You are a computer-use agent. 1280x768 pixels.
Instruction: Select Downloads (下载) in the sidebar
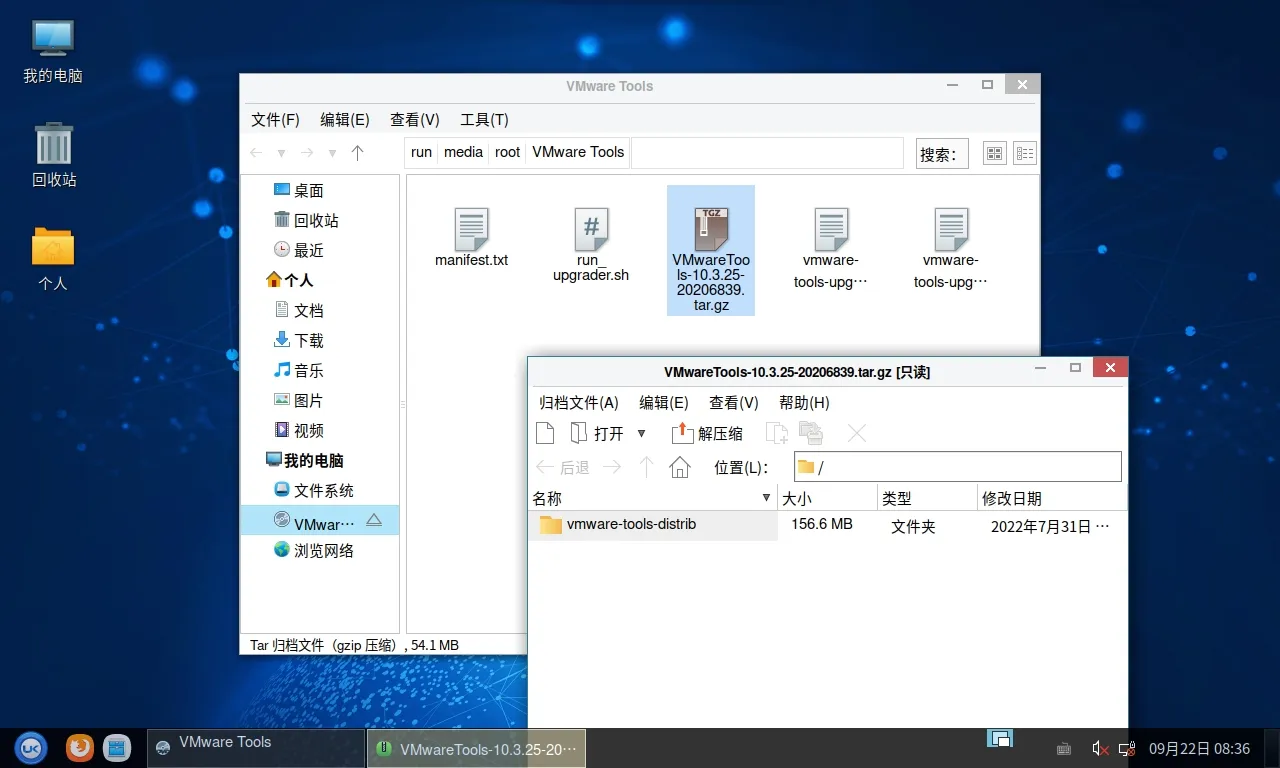pos(308,340)
